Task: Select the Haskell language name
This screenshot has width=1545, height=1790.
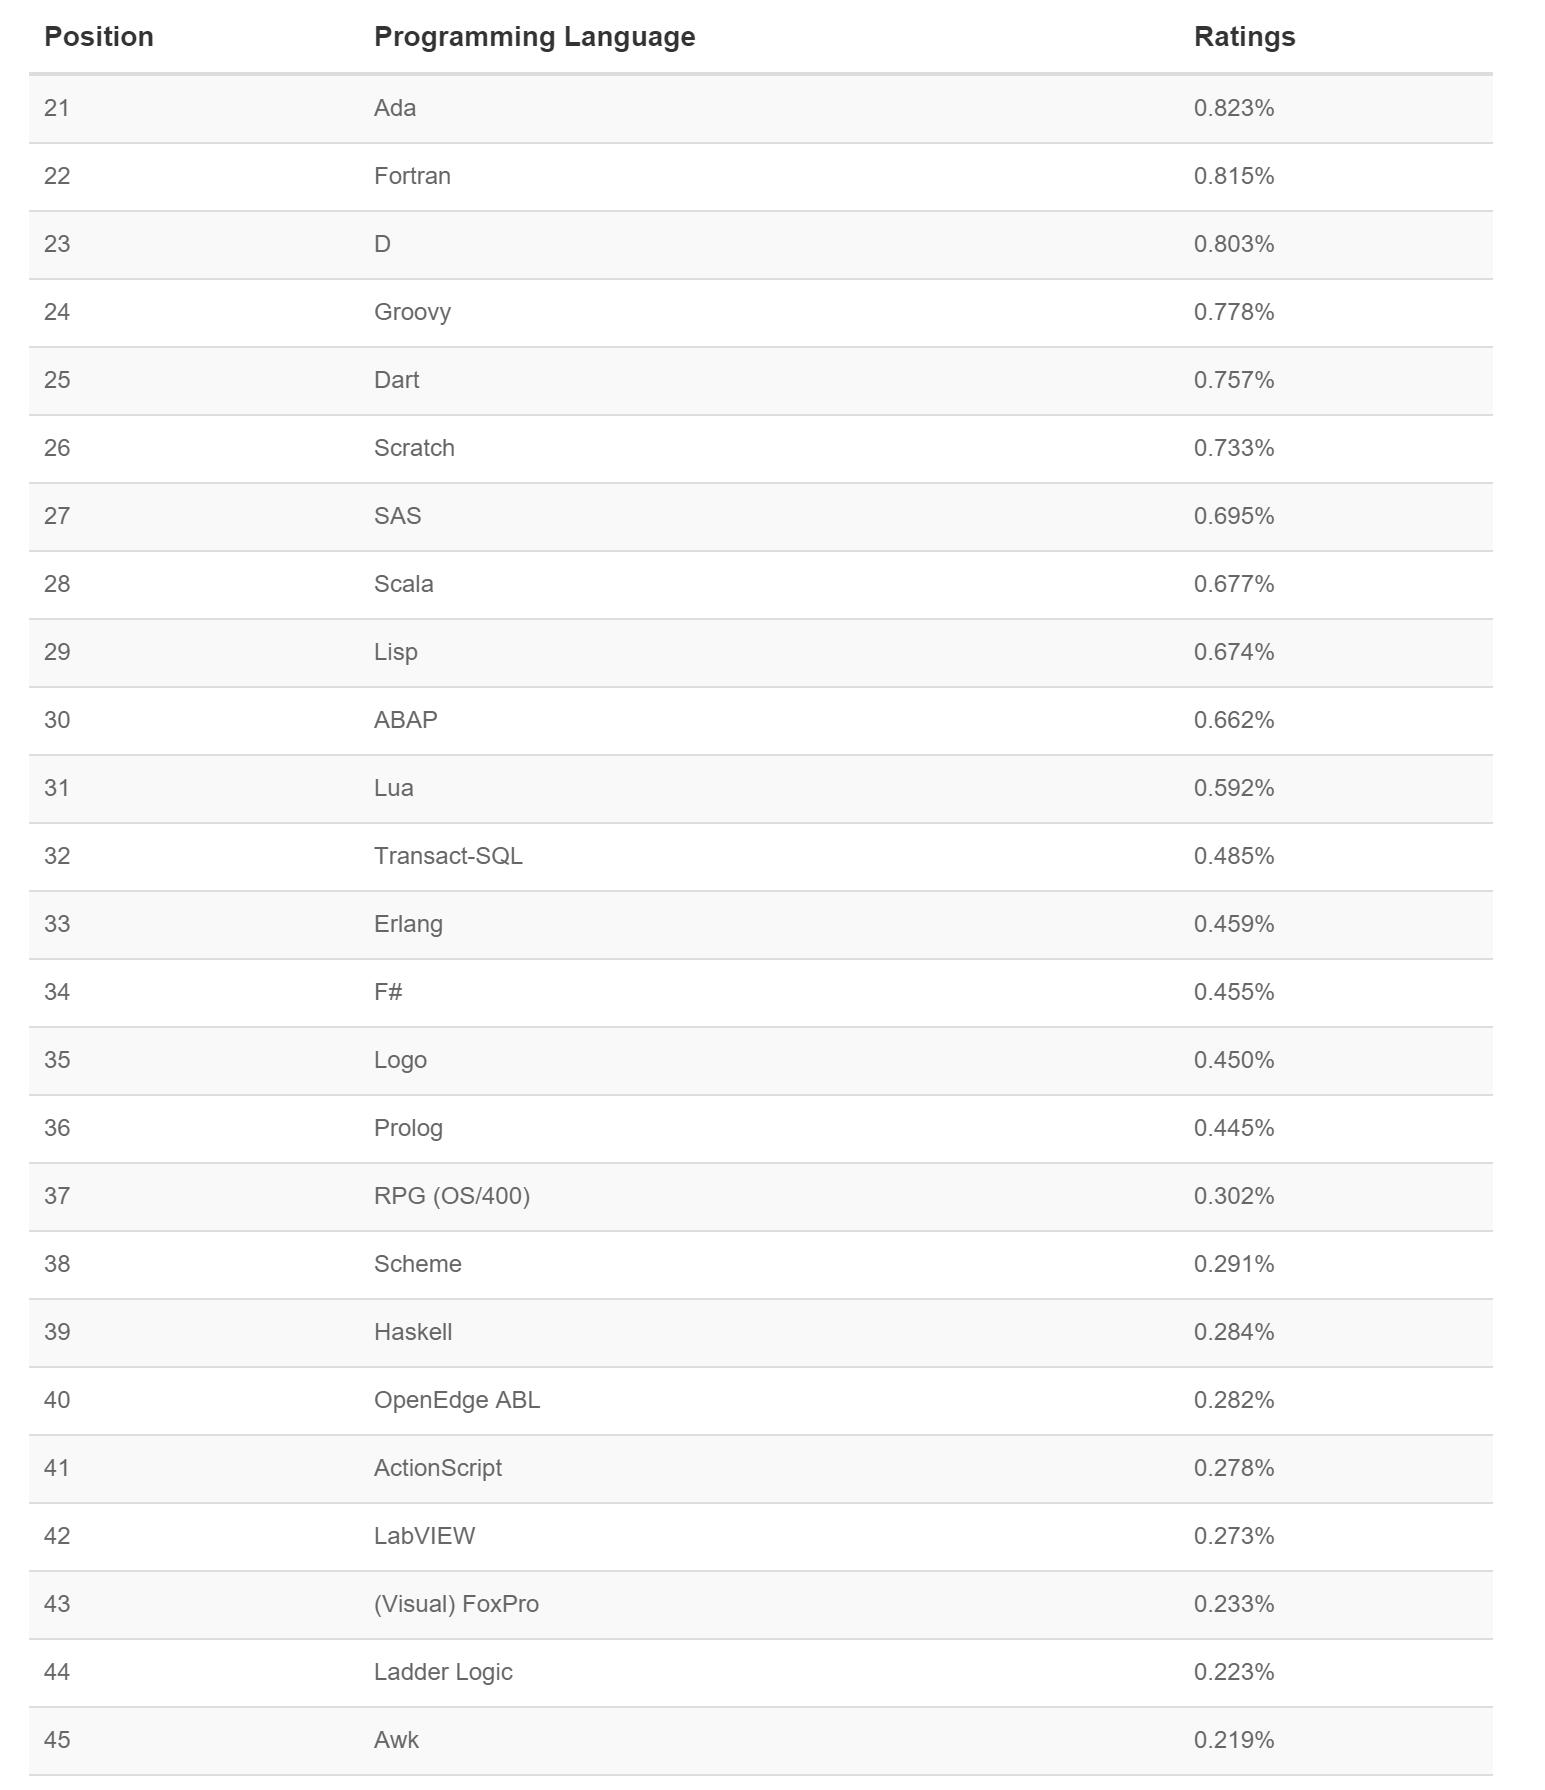Action: [x=412, y=1332]
